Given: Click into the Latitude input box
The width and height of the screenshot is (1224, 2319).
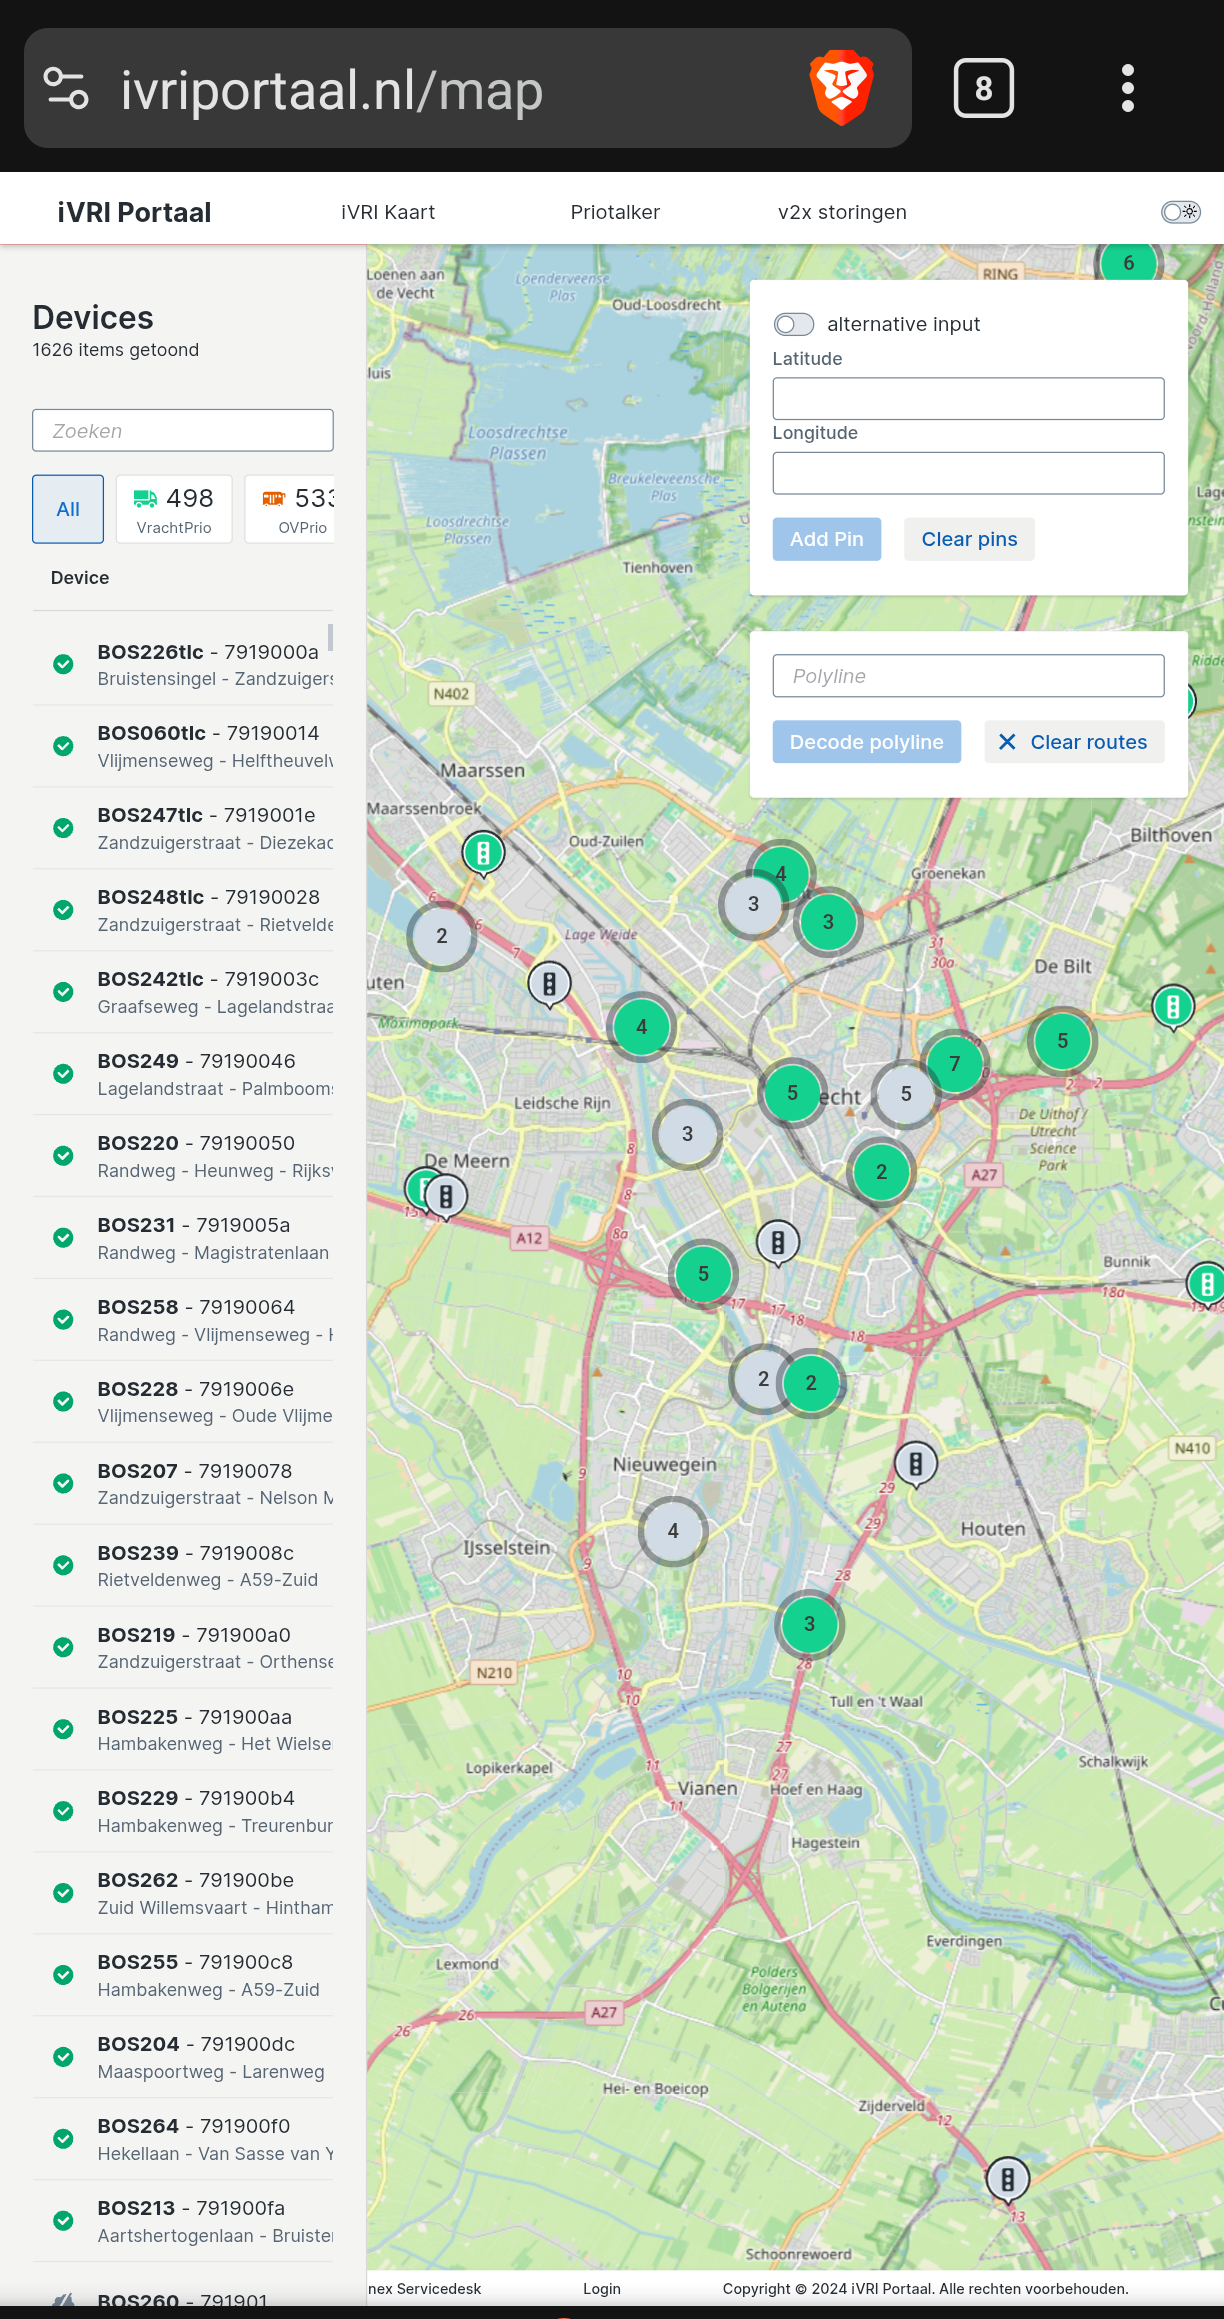Looking at the screenshot, I should 968,399.
